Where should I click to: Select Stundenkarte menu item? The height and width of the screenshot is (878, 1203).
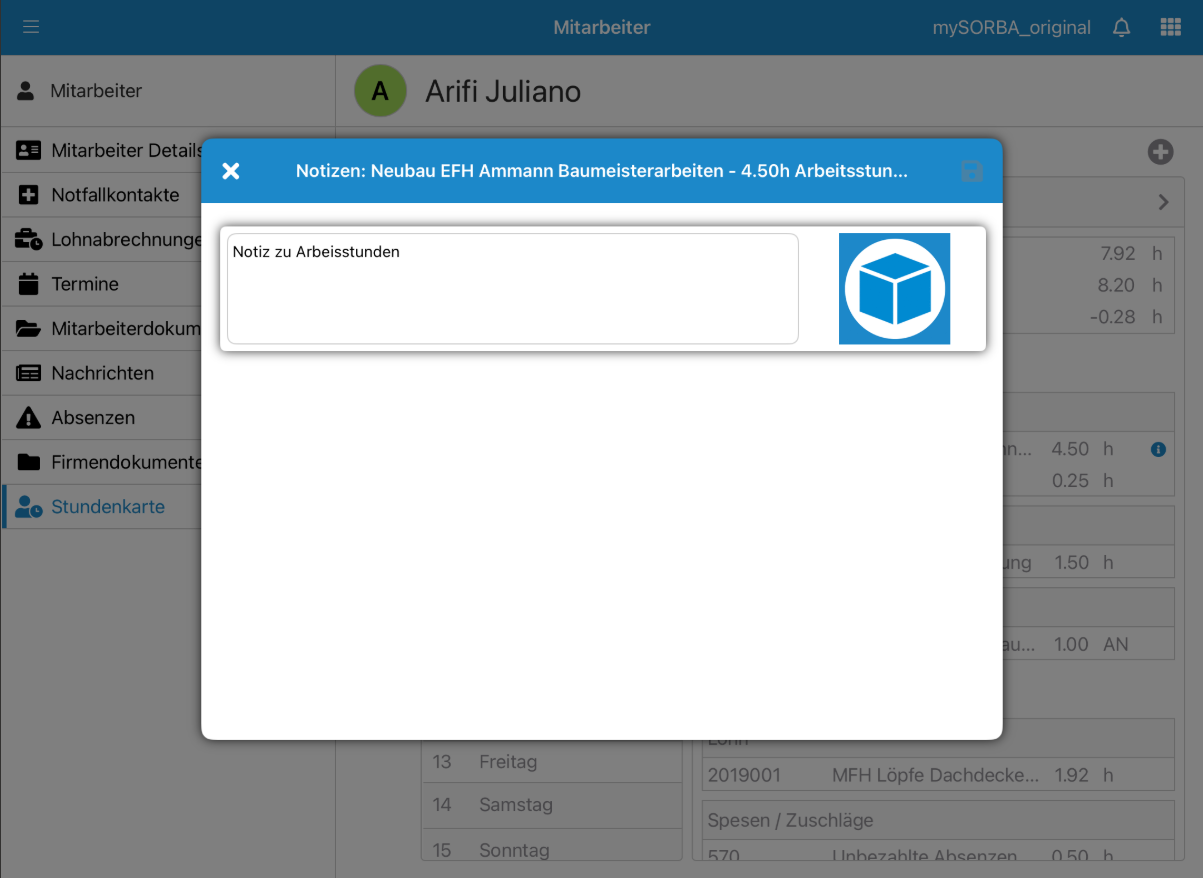(x=107, y=507)
